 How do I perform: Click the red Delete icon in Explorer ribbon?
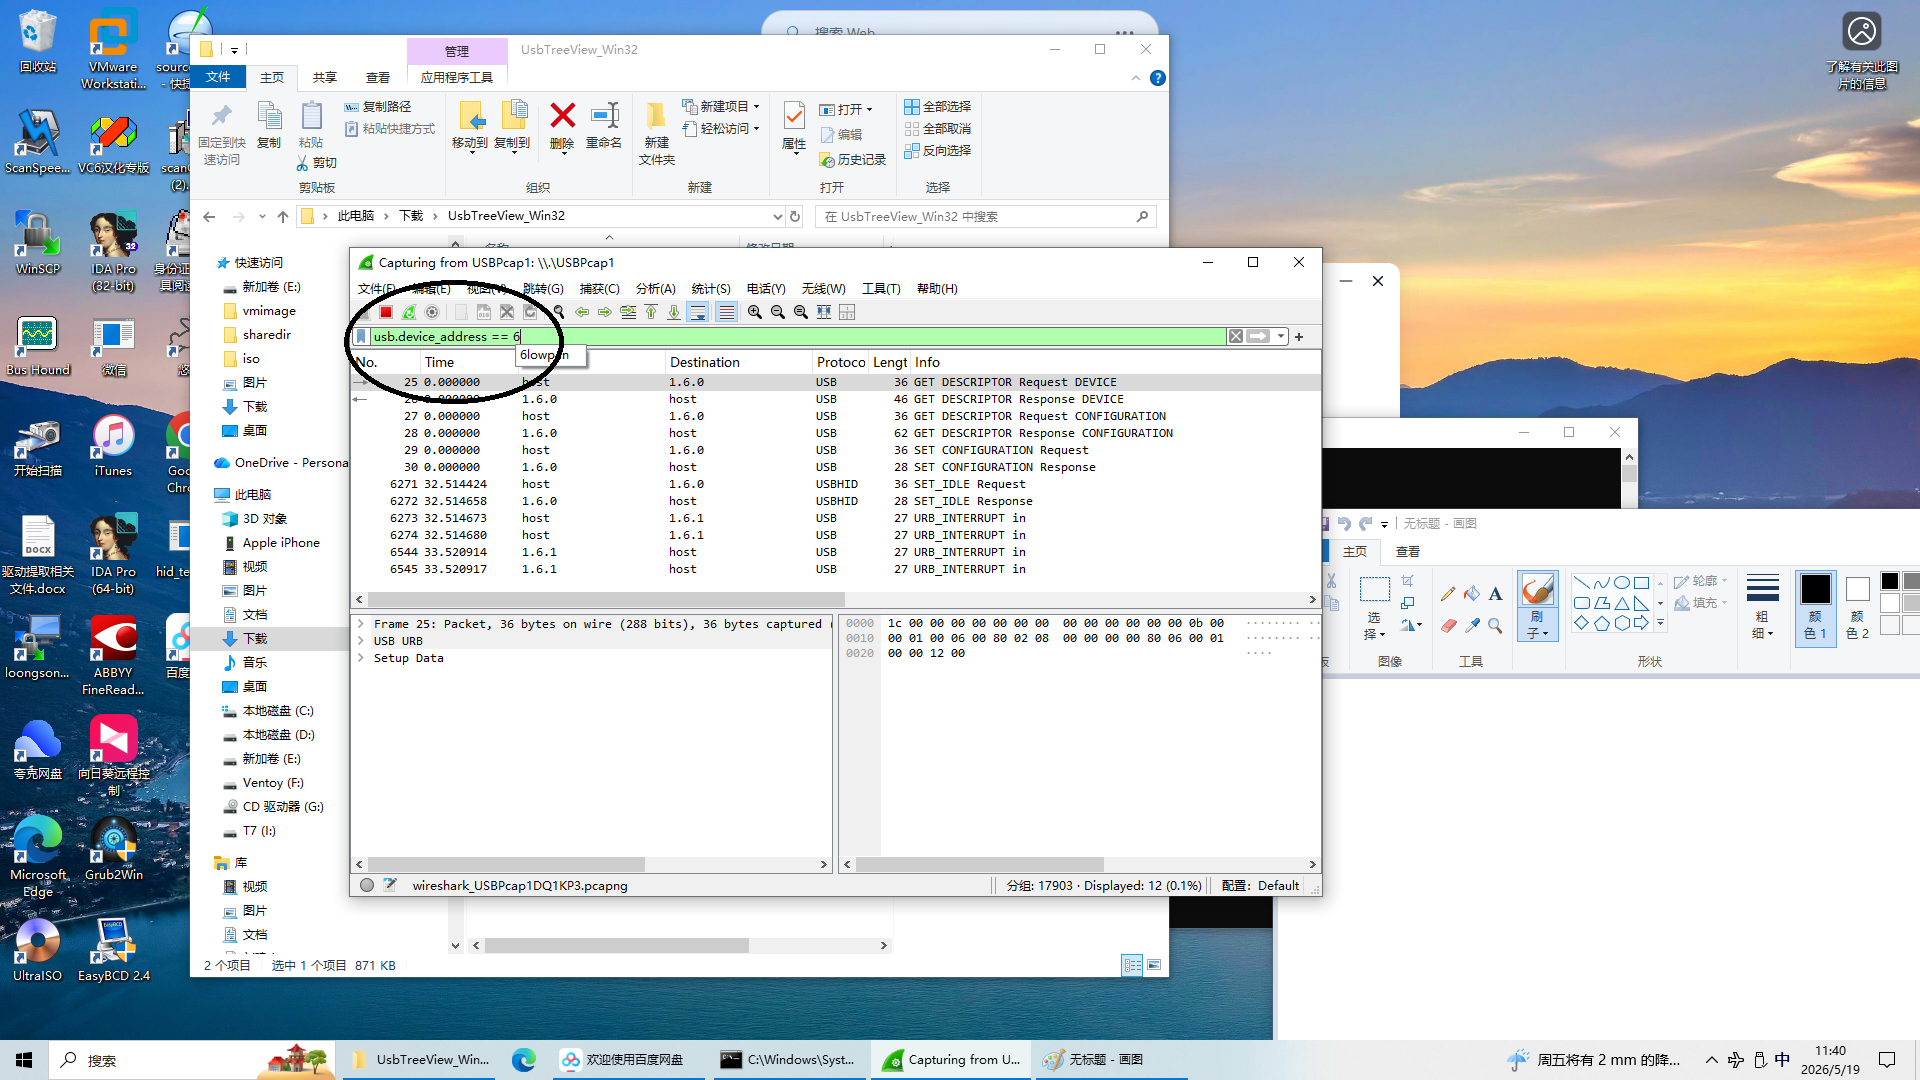click(562, 116)
